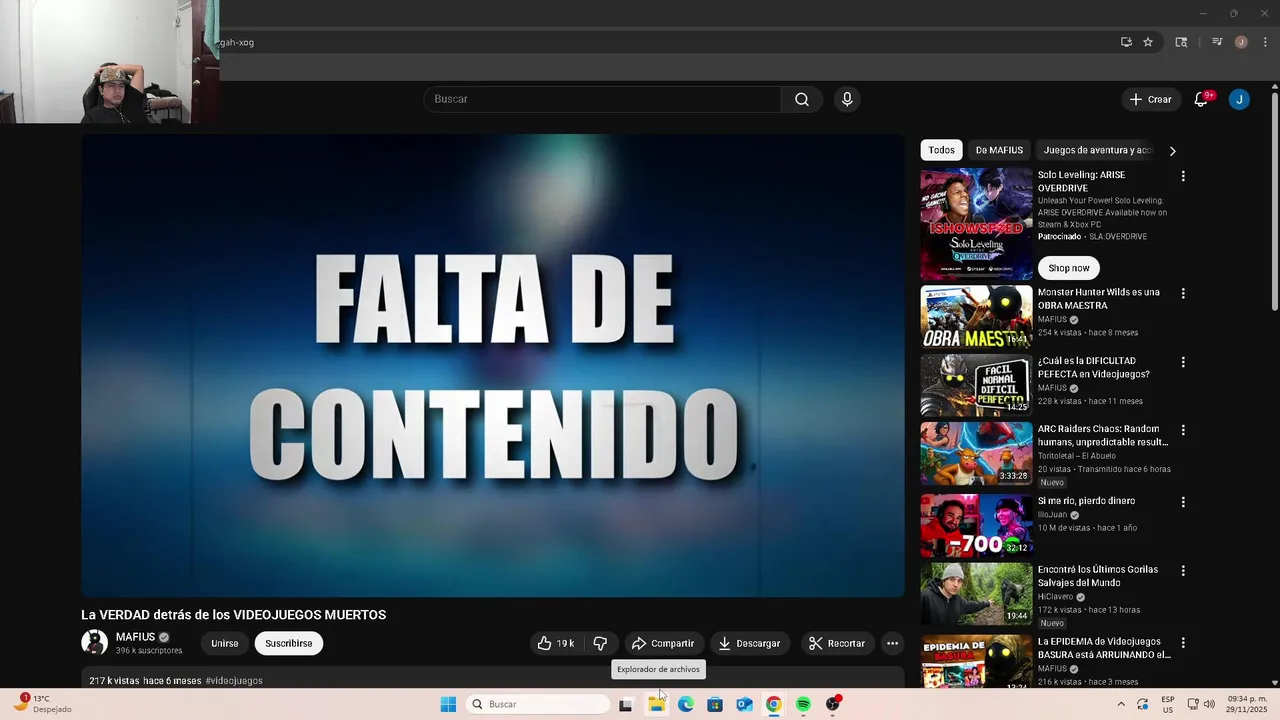Image resolution: width=1280 pixels, height=720 pixels.
Task: Open Chrome three-dot menu
Action: tap(1265, 42)
